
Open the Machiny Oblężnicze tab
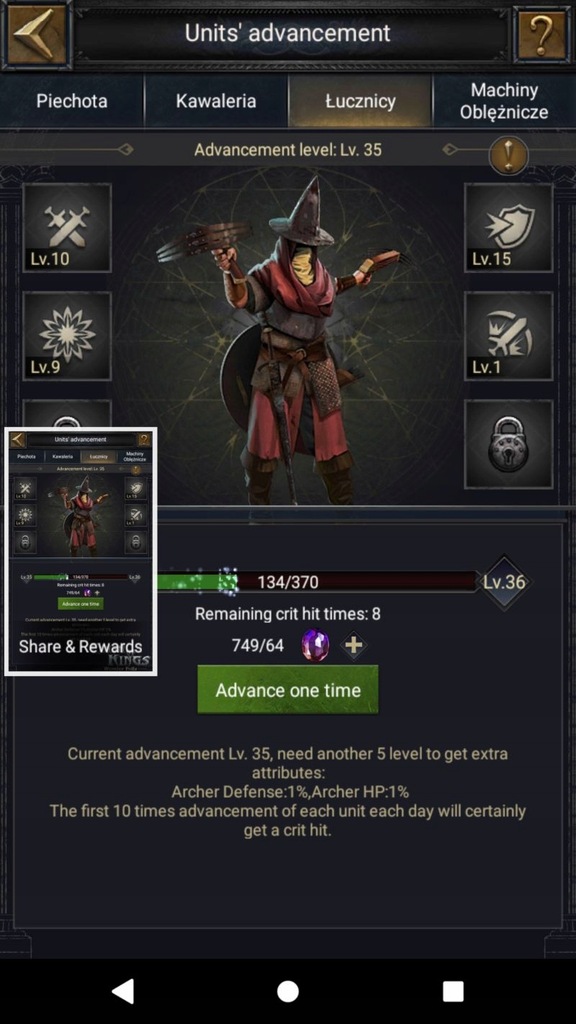coord(504,101)
